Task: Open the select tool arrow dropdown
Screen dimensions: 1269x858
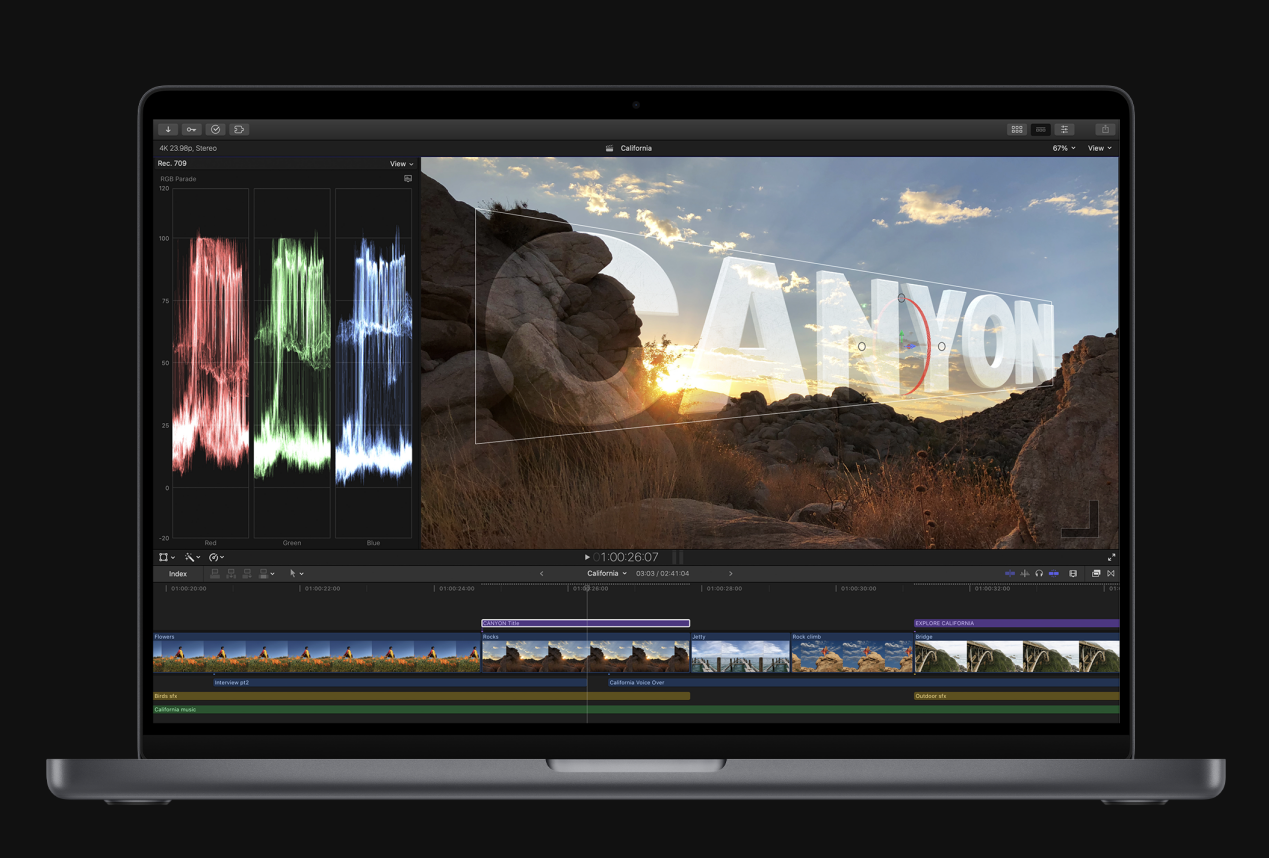Action: [x=296, y=574]
